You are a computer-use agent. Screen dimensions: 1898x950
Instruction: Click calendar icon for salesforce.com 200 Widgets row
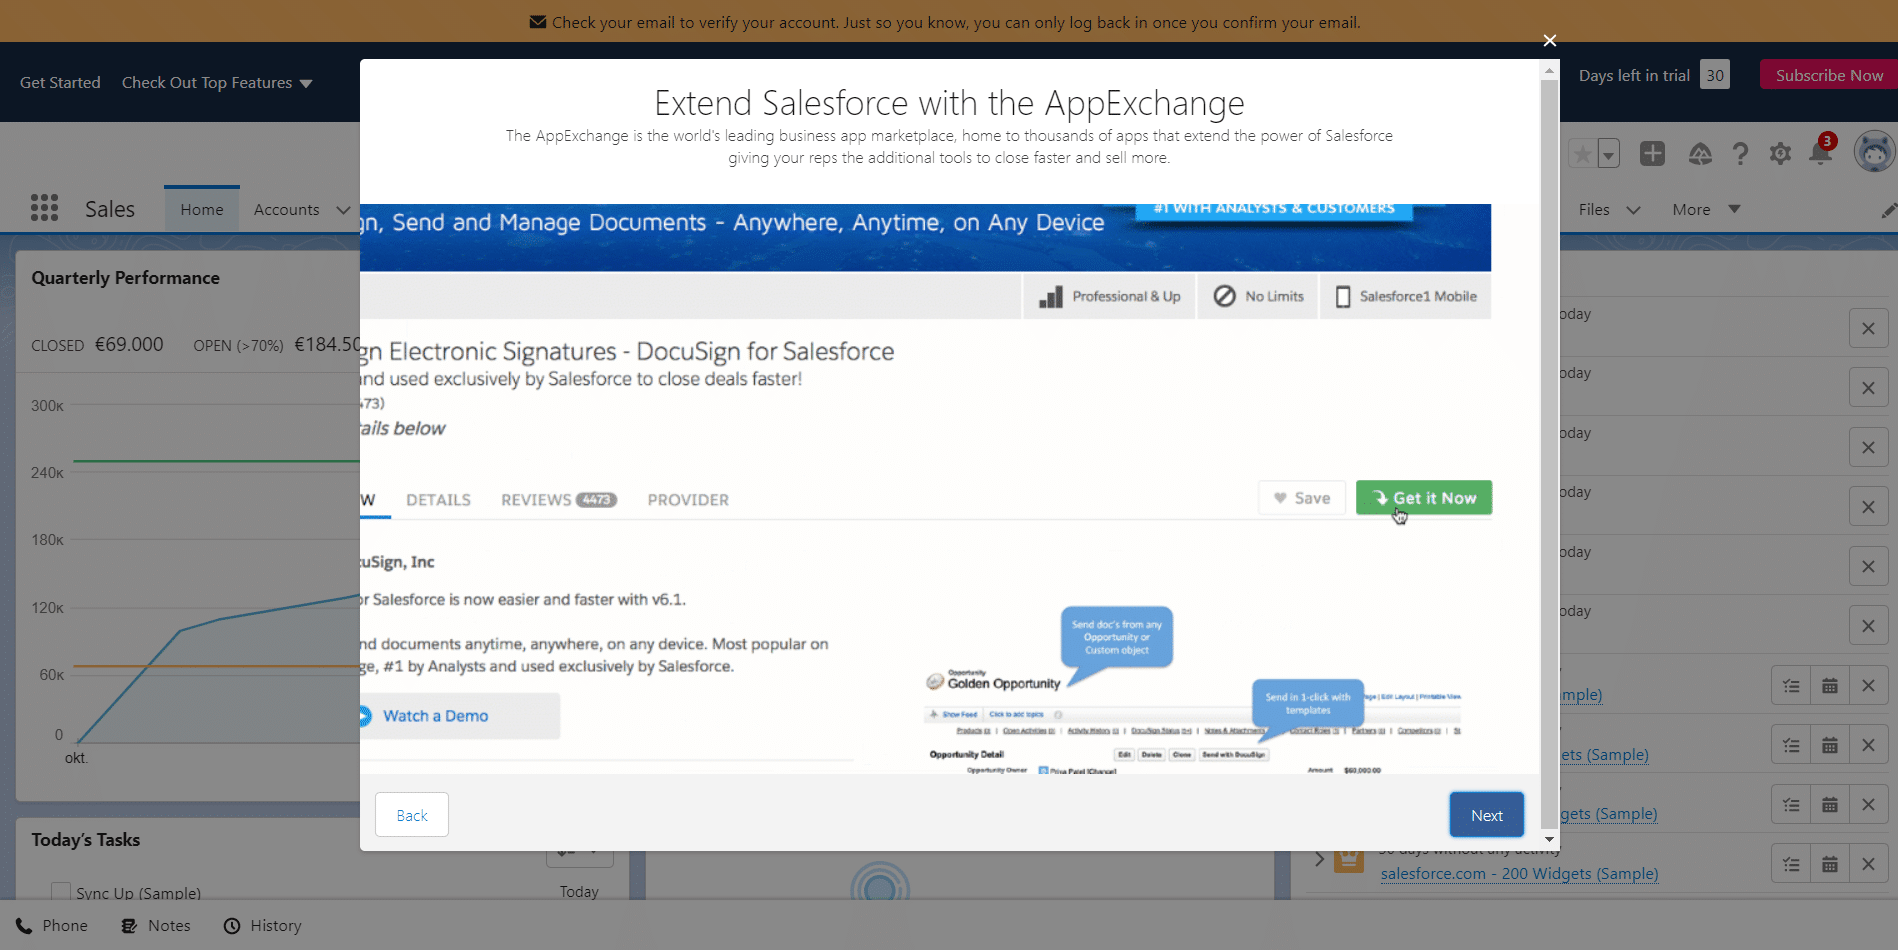tap(1830, 864)
